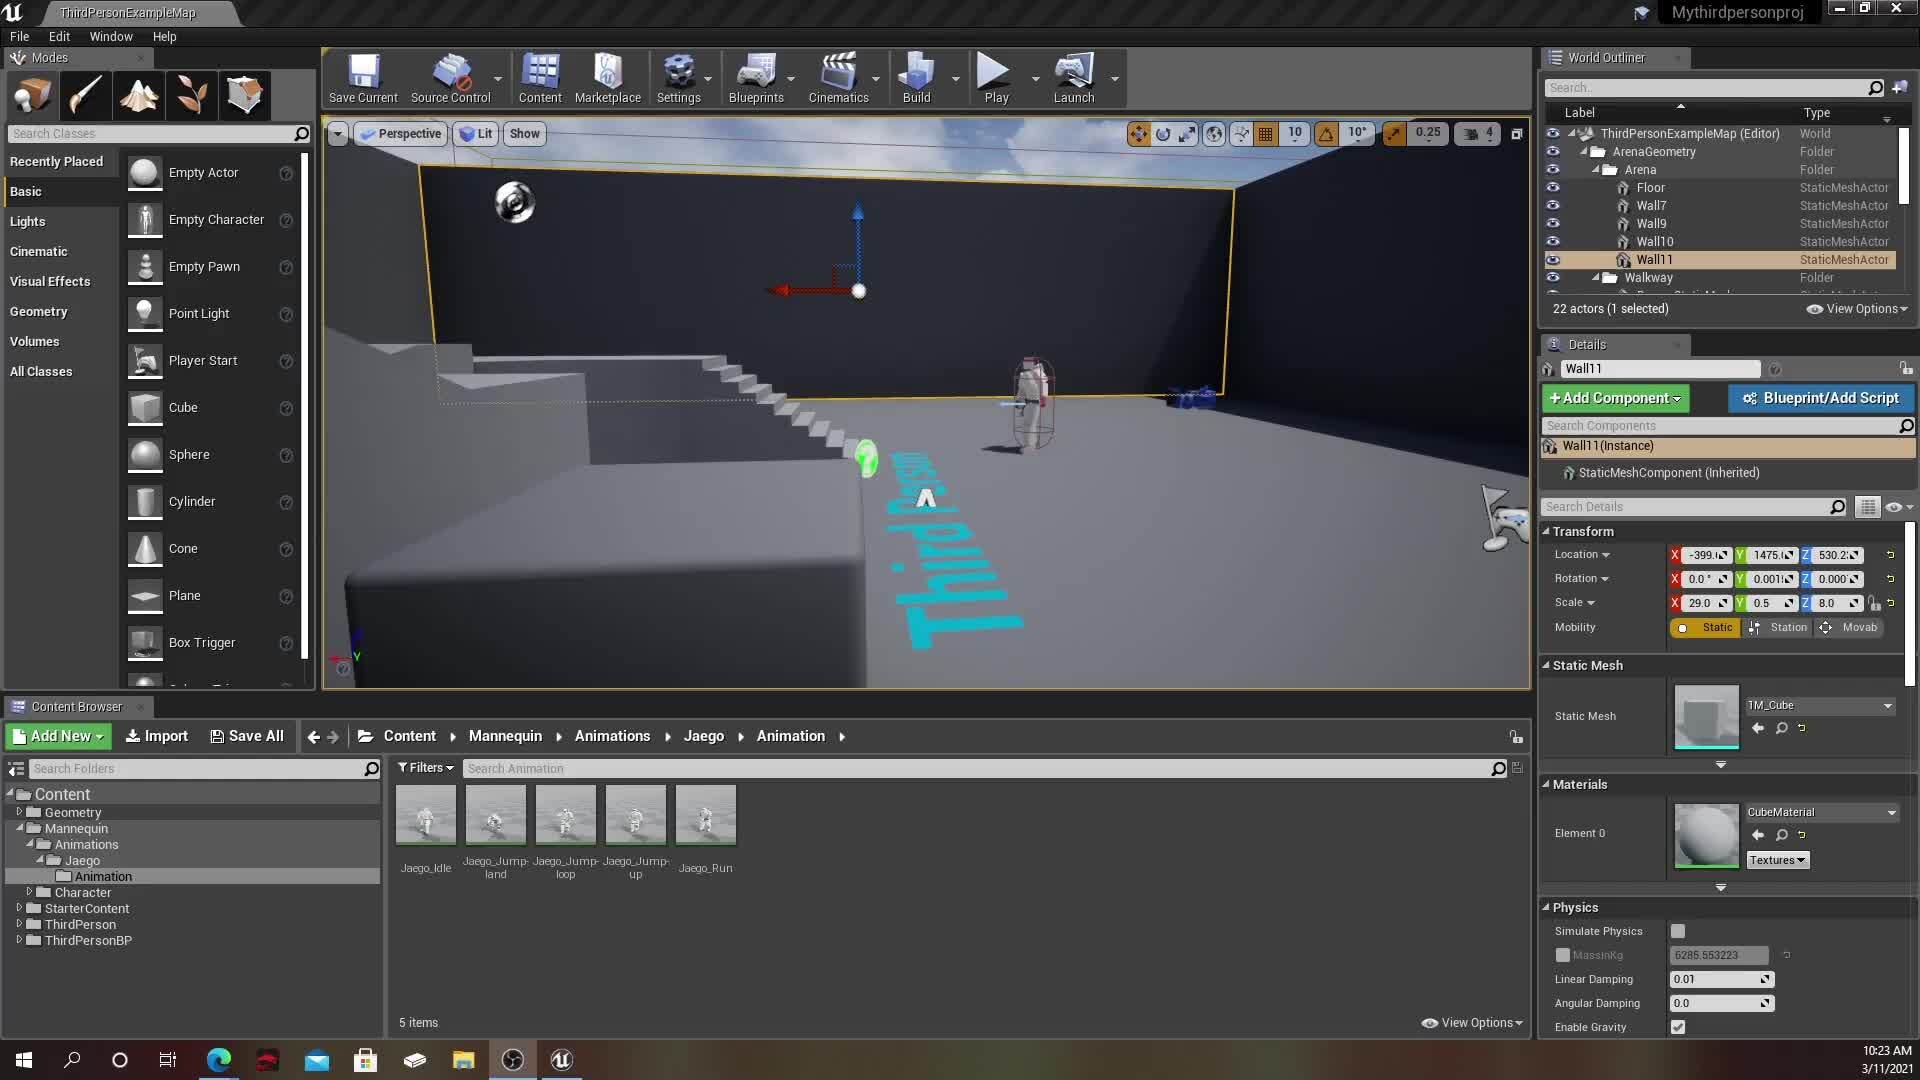Image resolution: width=1920 pixels, height=1080 pixels.
Task: Open the File menu
Action: (x=20, y=36)
